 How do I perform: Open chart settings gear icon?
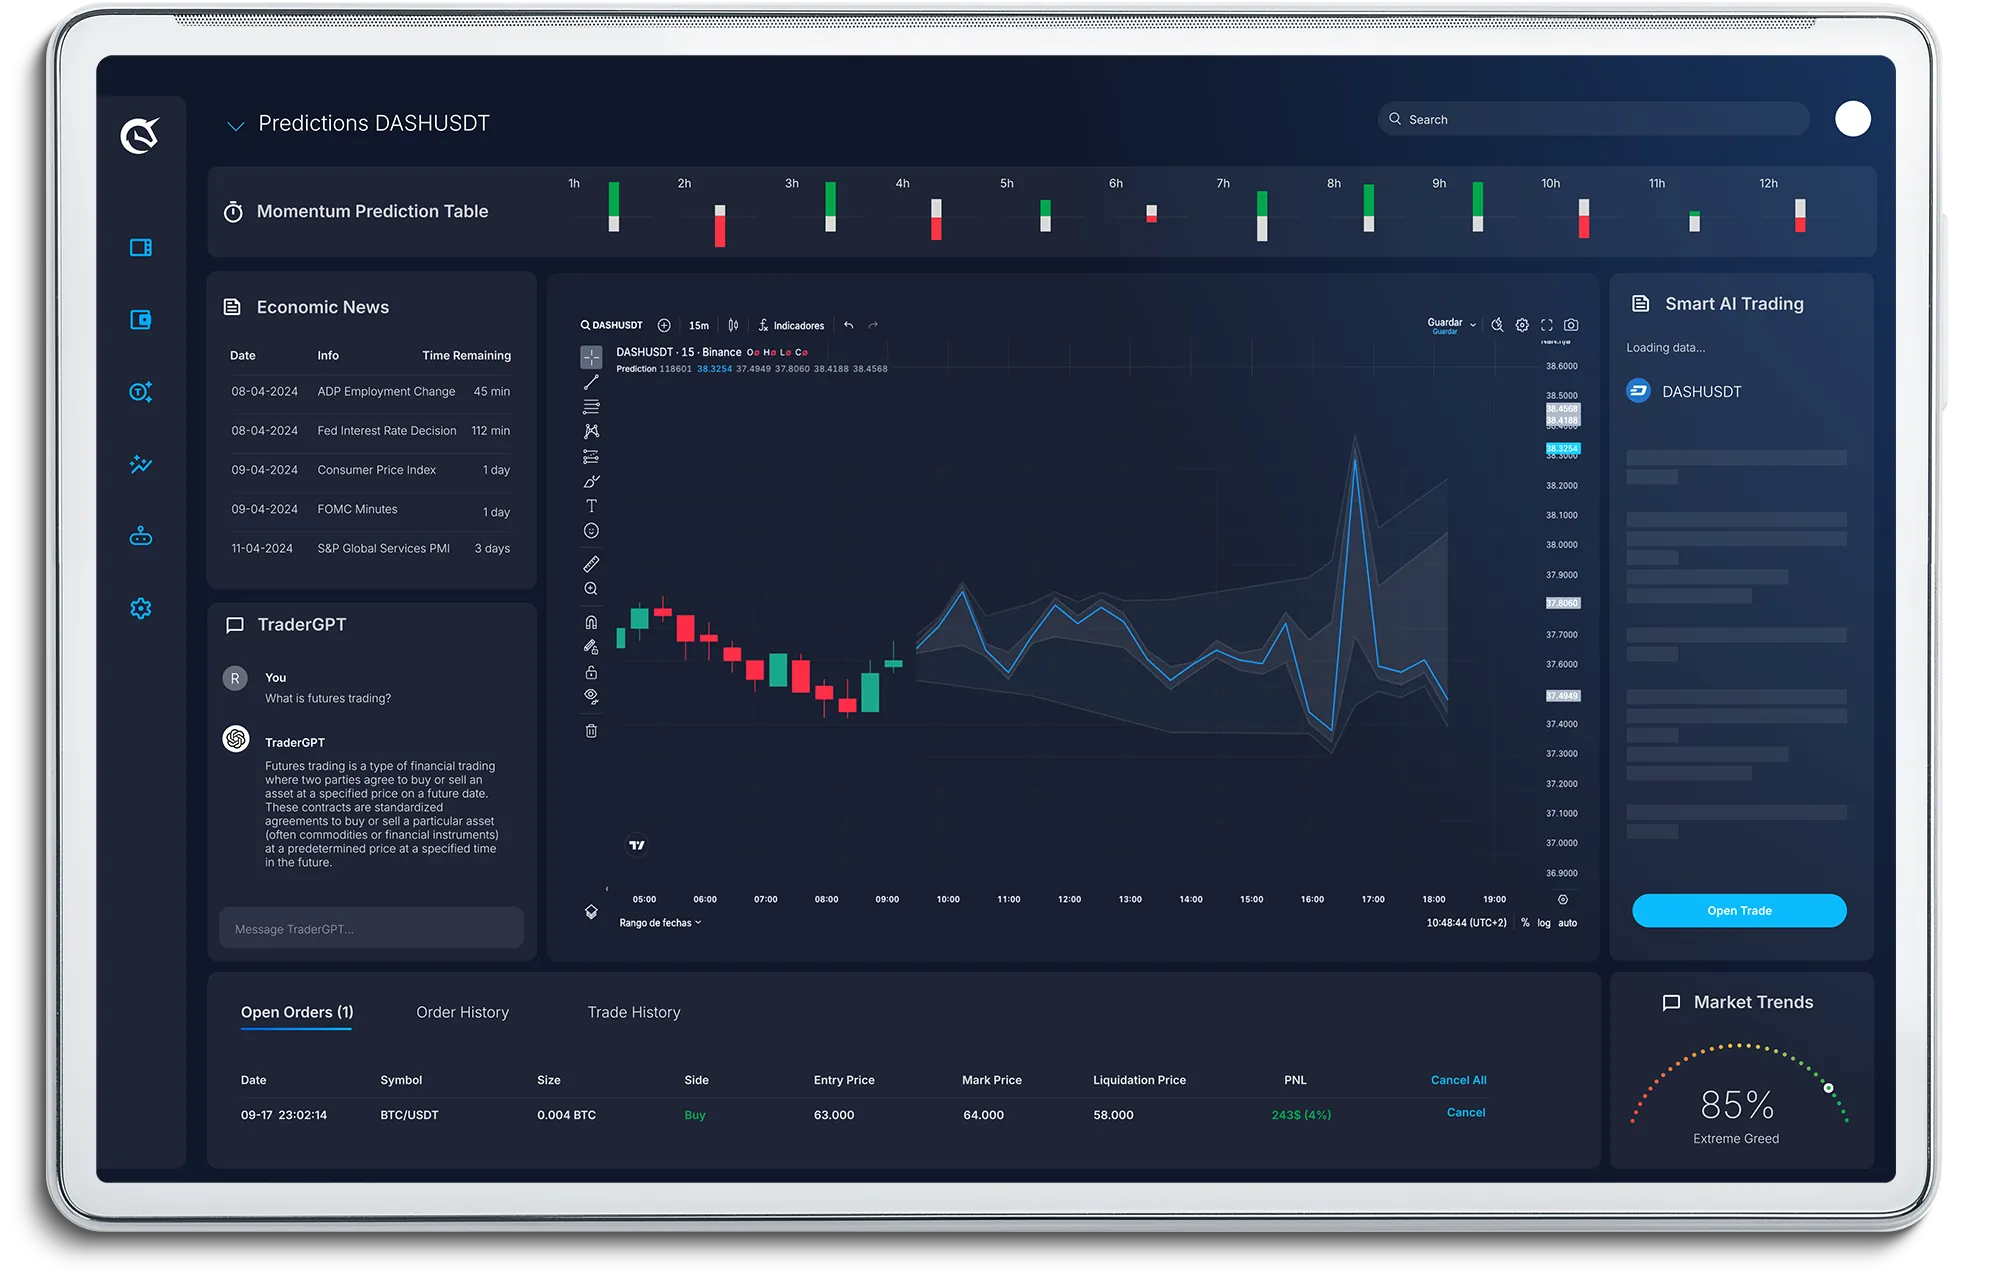click(1522, 325)
